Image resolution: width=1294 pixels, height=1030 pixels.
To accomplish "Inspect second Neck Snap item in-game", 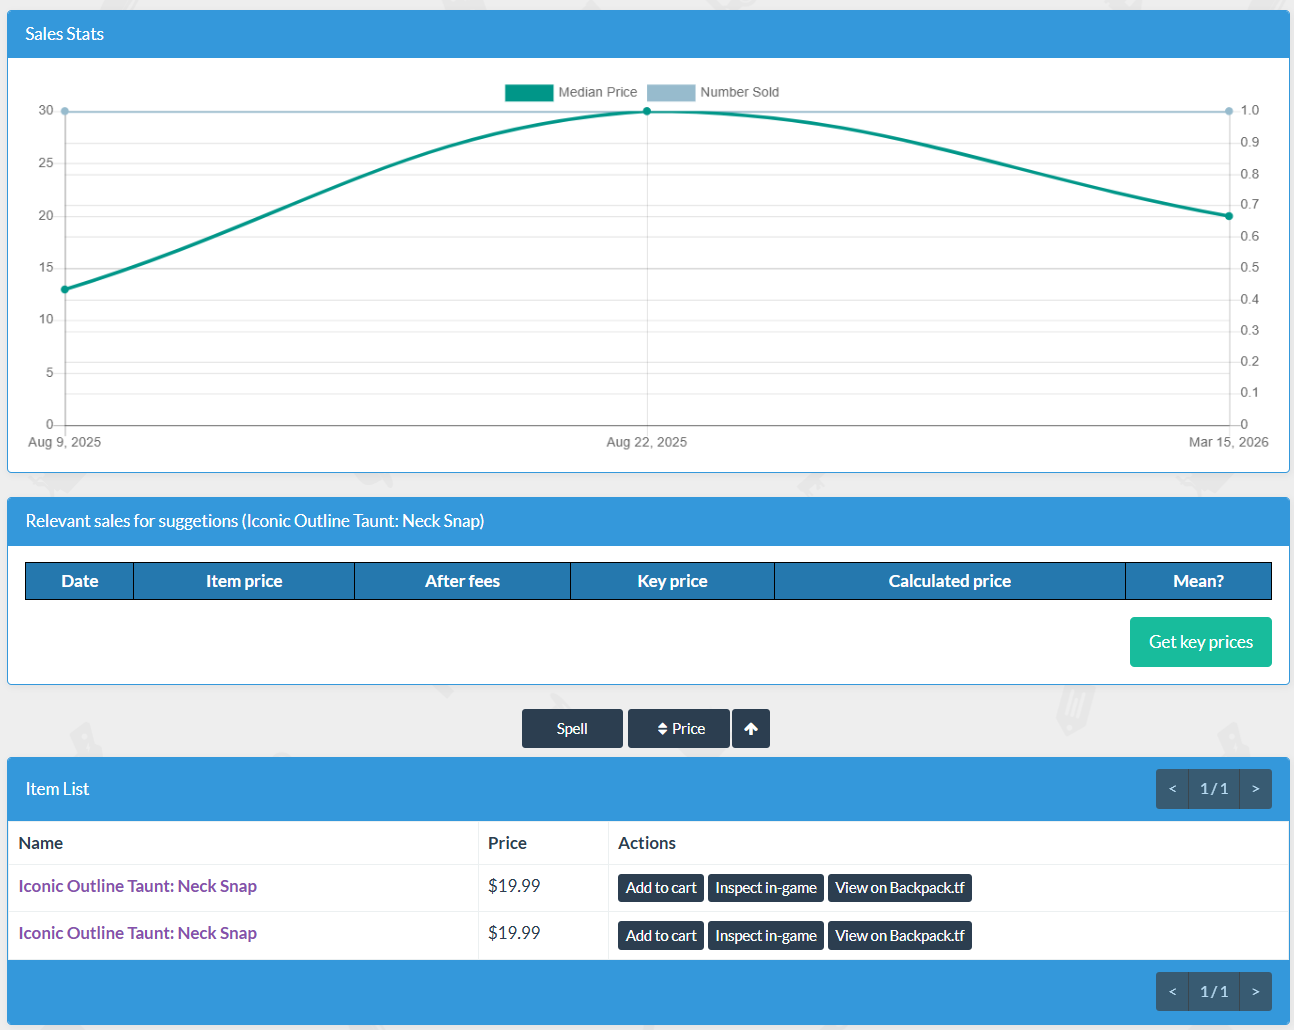I will click(766, 936).
